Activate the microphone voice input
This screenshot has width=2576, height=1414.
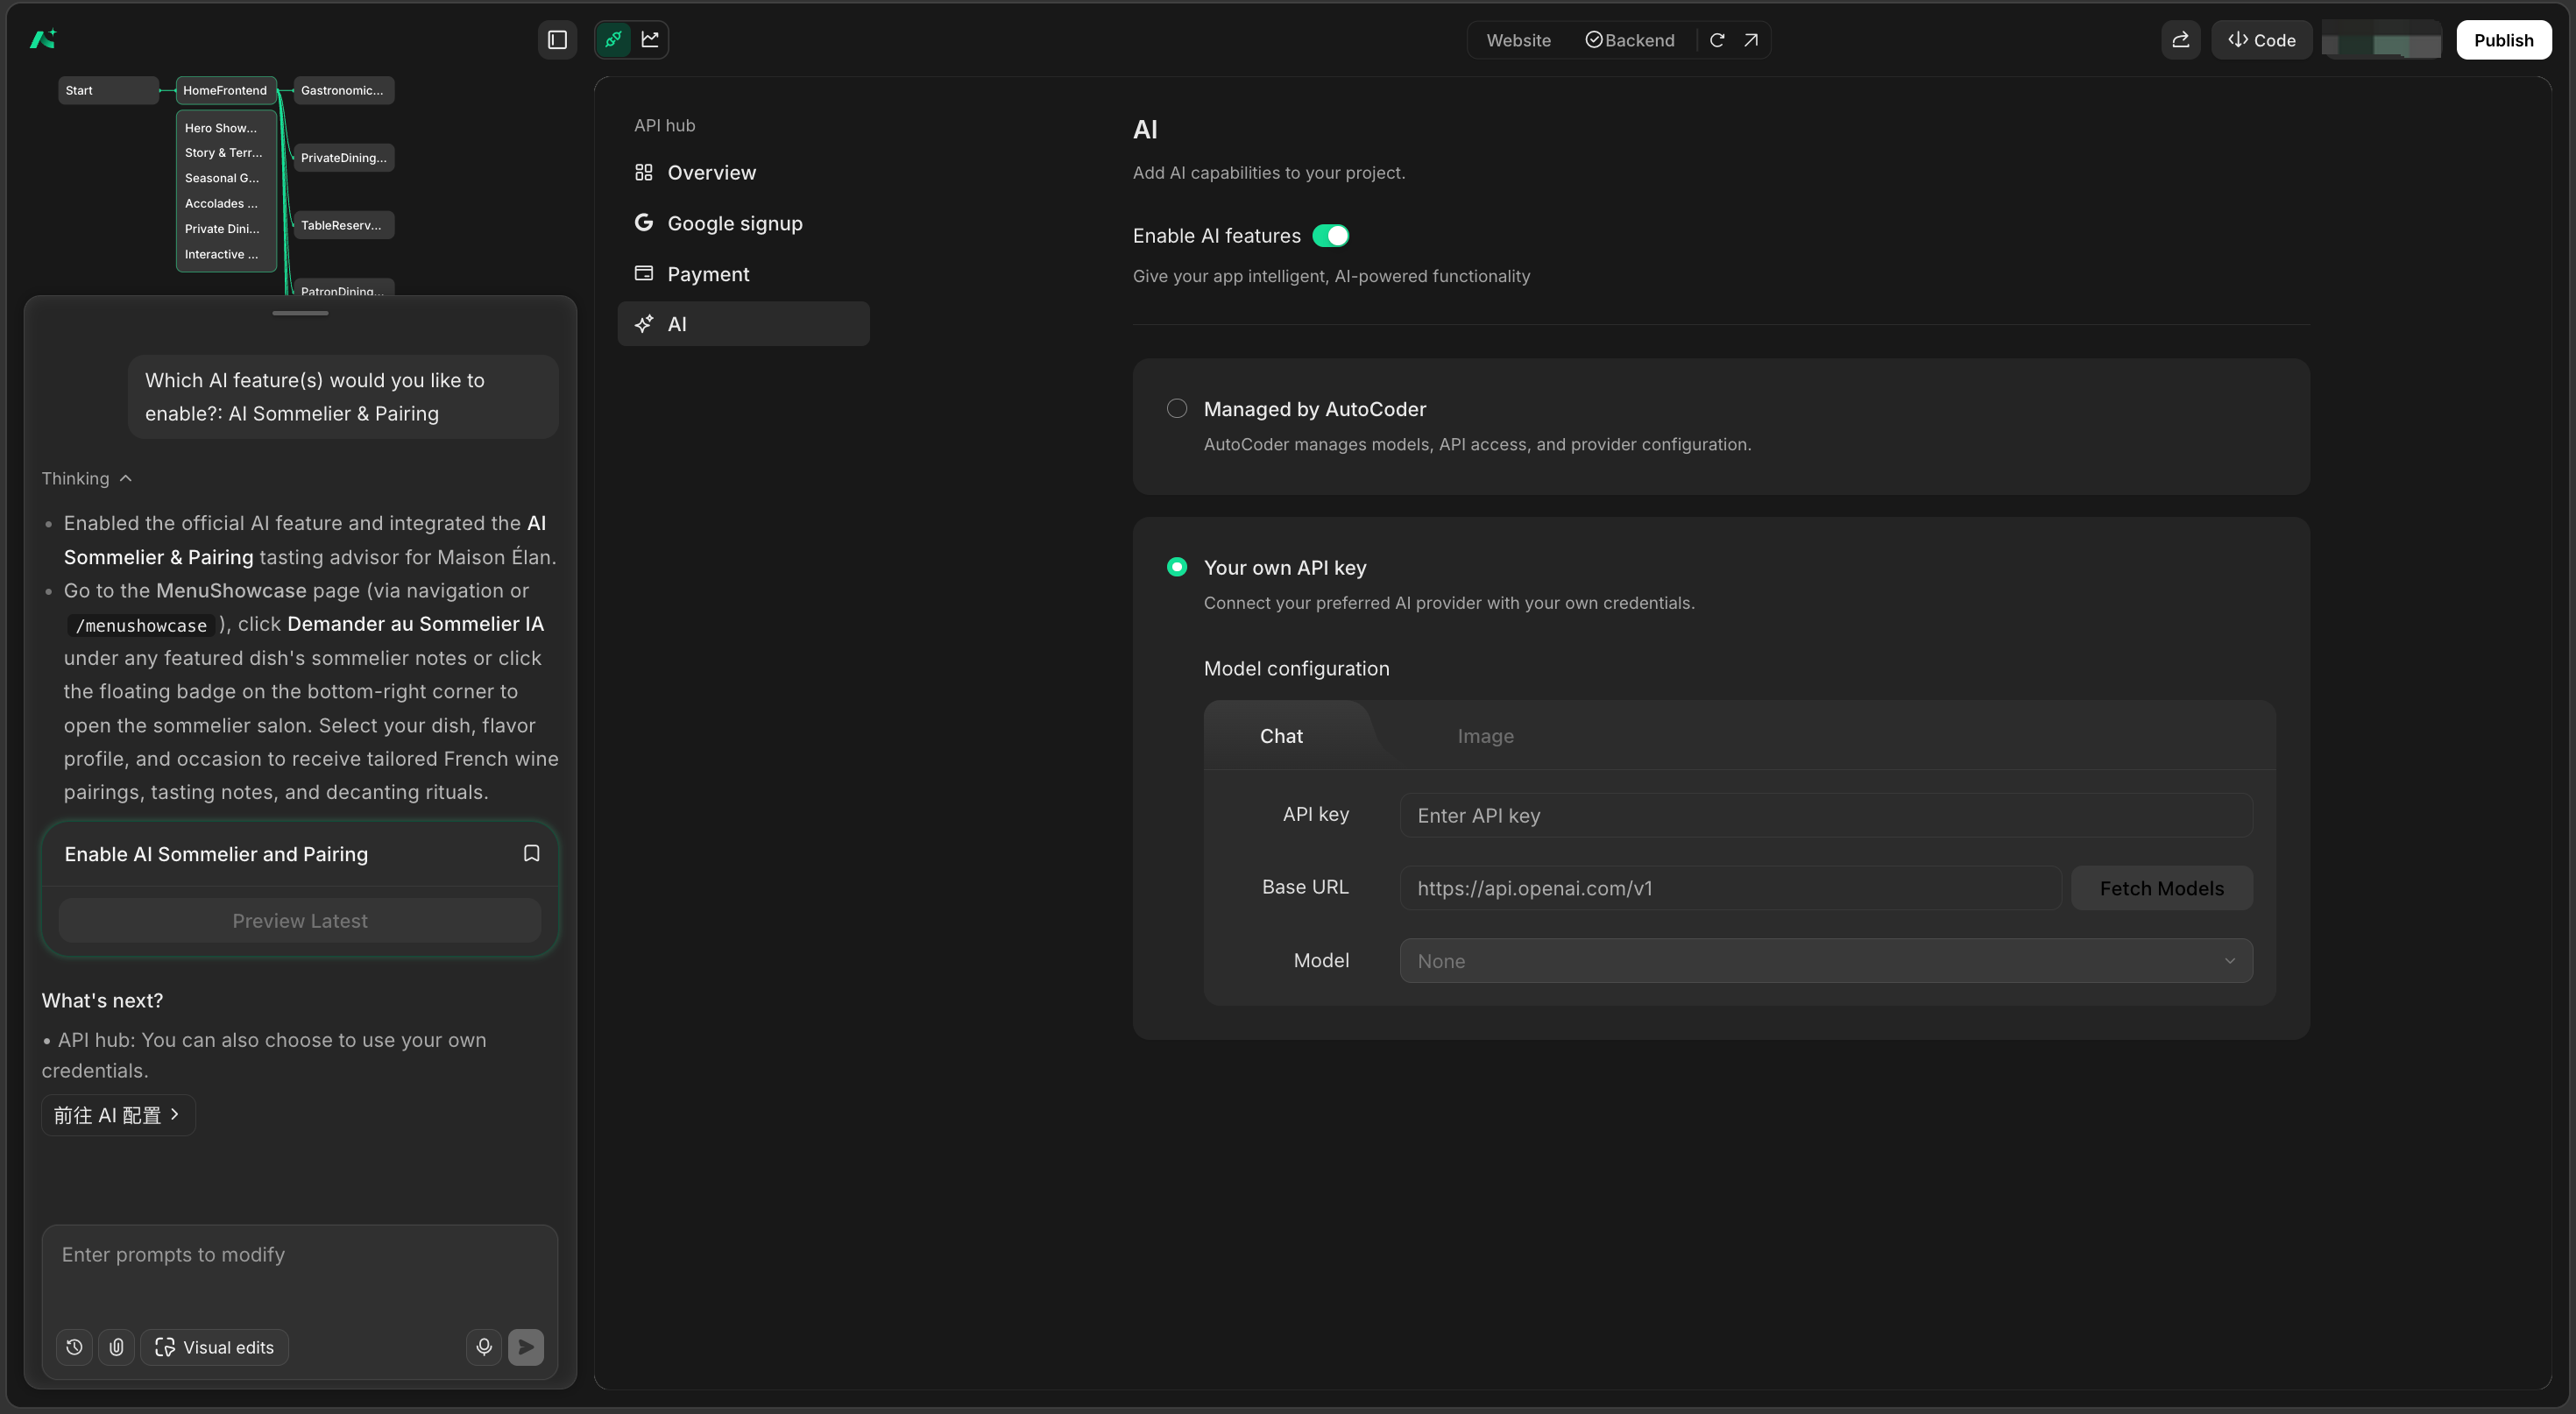coord(484,1347)
